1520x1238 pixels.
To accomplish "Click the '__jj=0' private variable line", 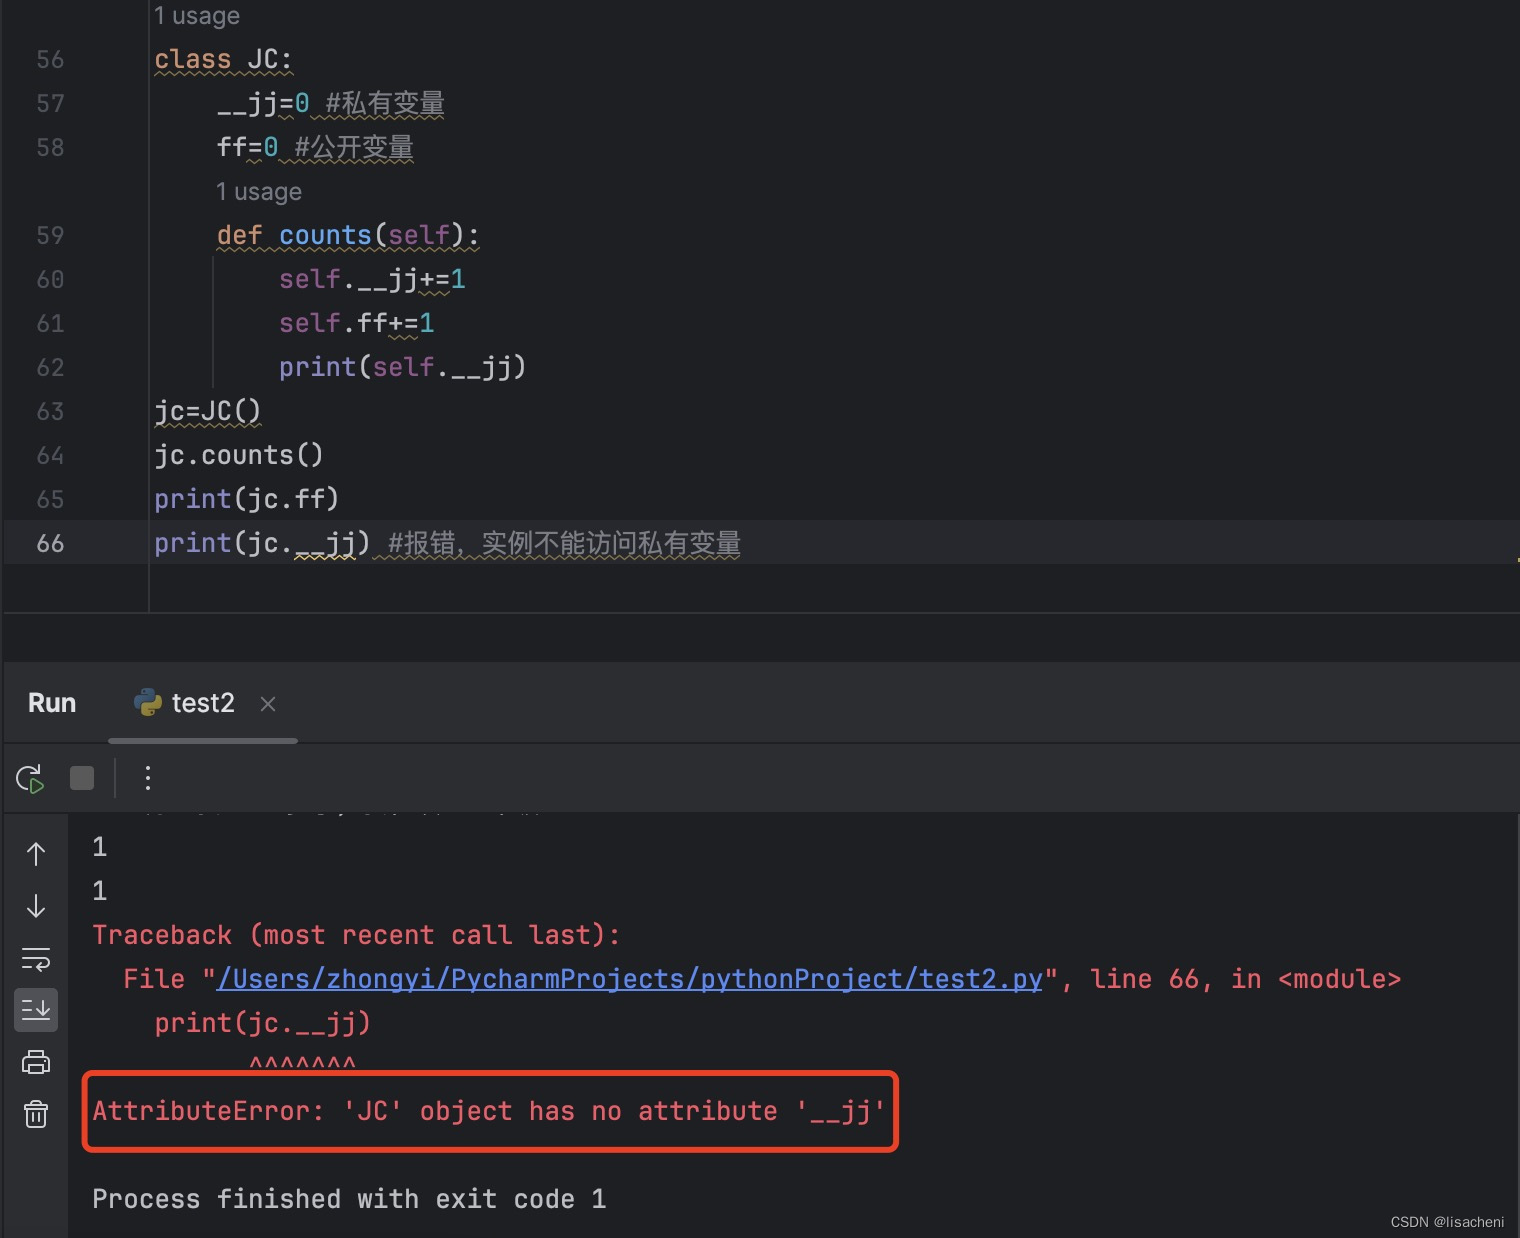I will click(330, 104).
